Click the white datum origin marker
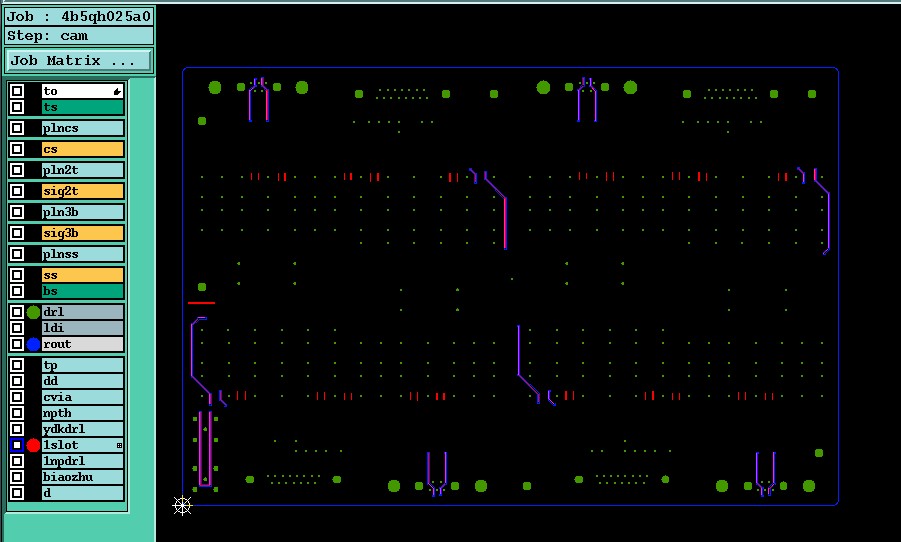The width and height of the screenshot is (901, 542). (182, 506)
